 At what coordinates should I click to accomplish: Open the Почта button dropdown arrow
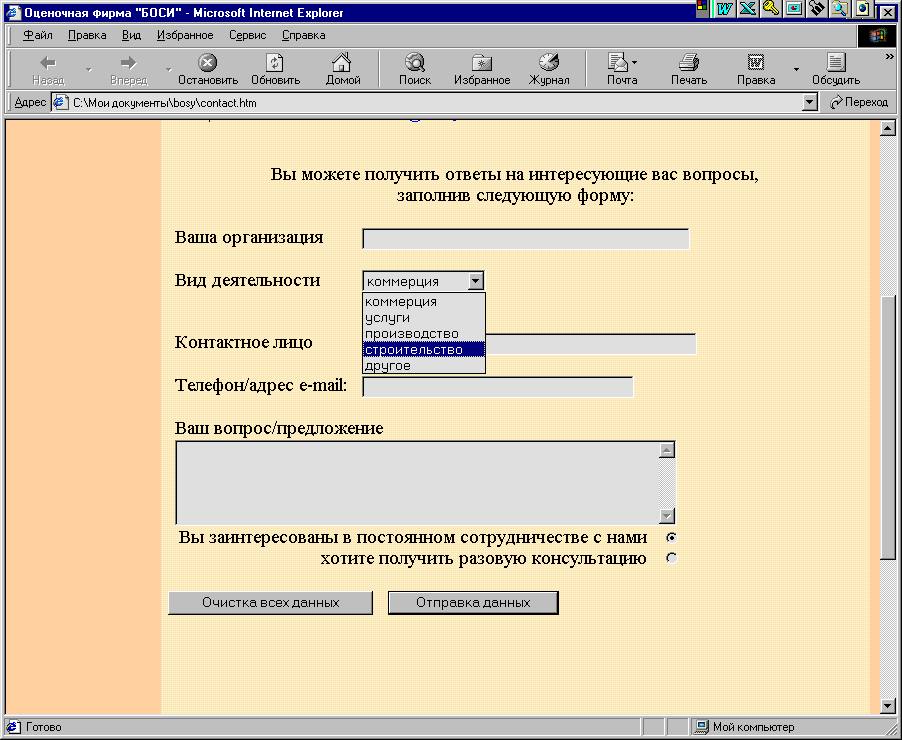(x=635, y=62)
